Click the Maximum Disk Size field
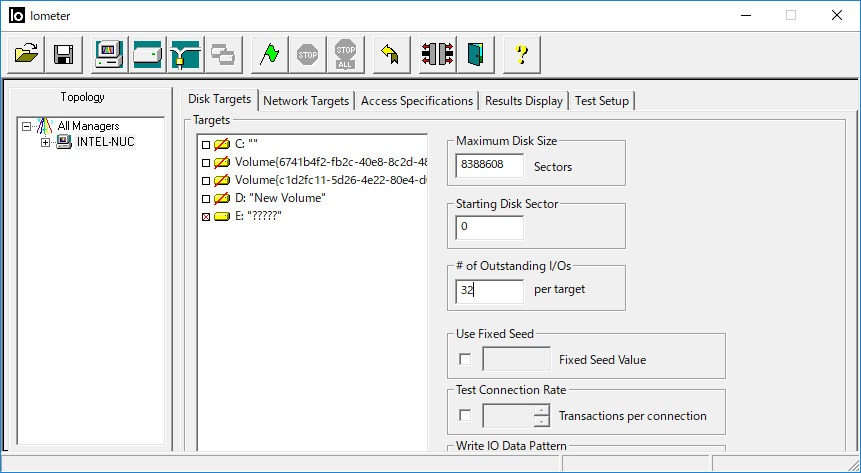 click(x=489, y=166)
